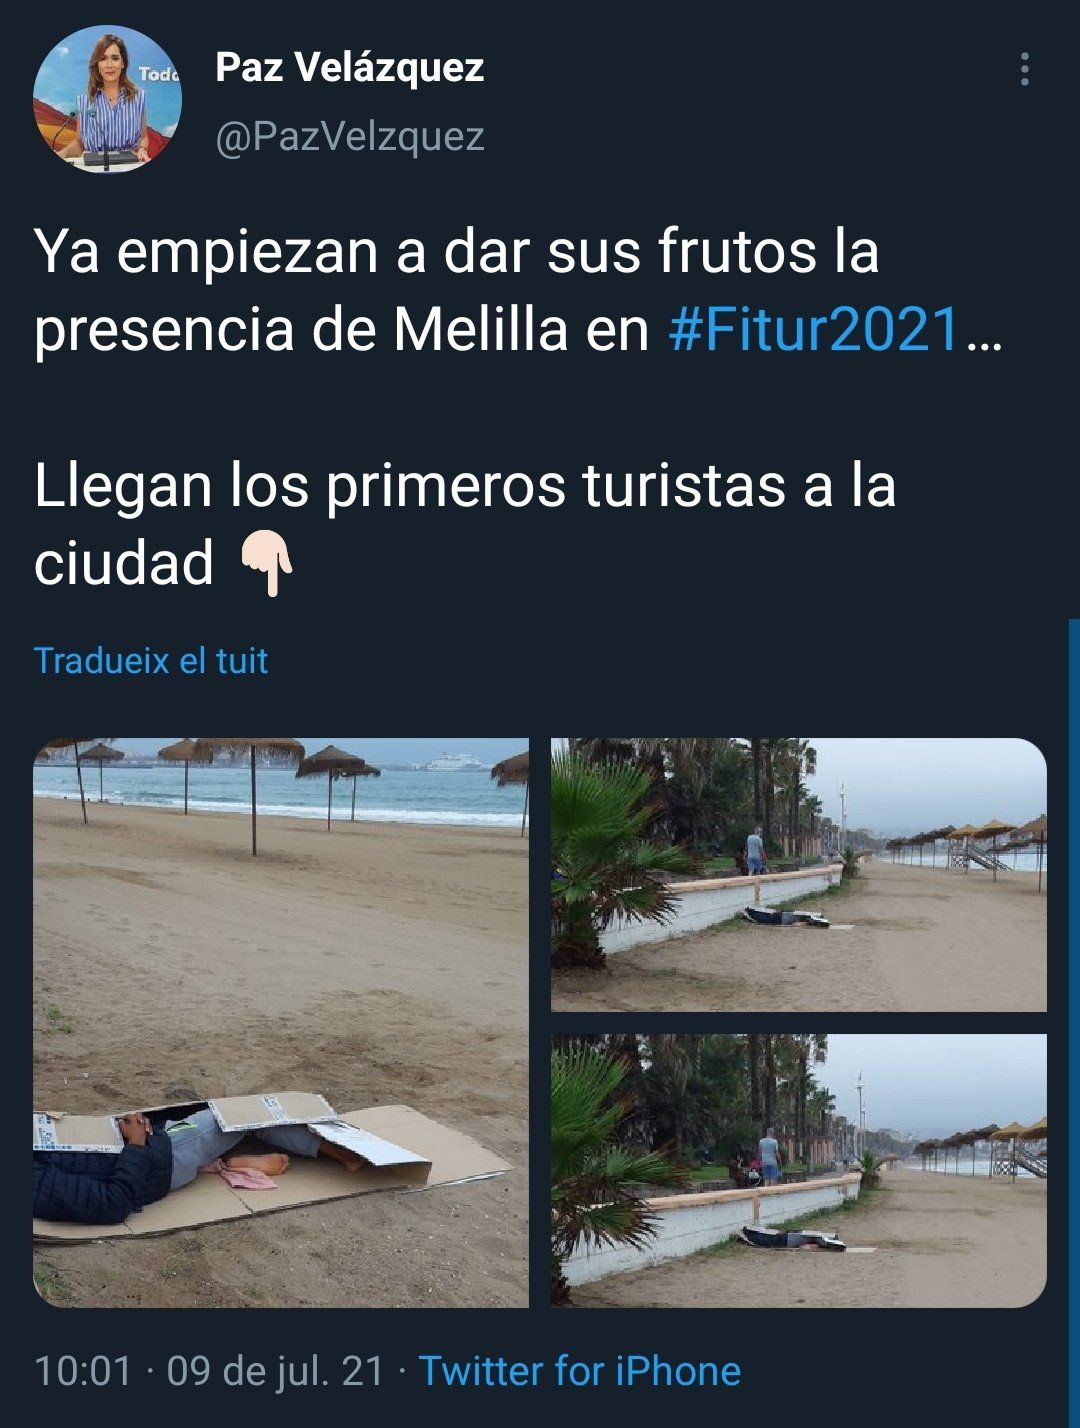Click the ellipsis after #Fitur2021

[x=984, y=340]
